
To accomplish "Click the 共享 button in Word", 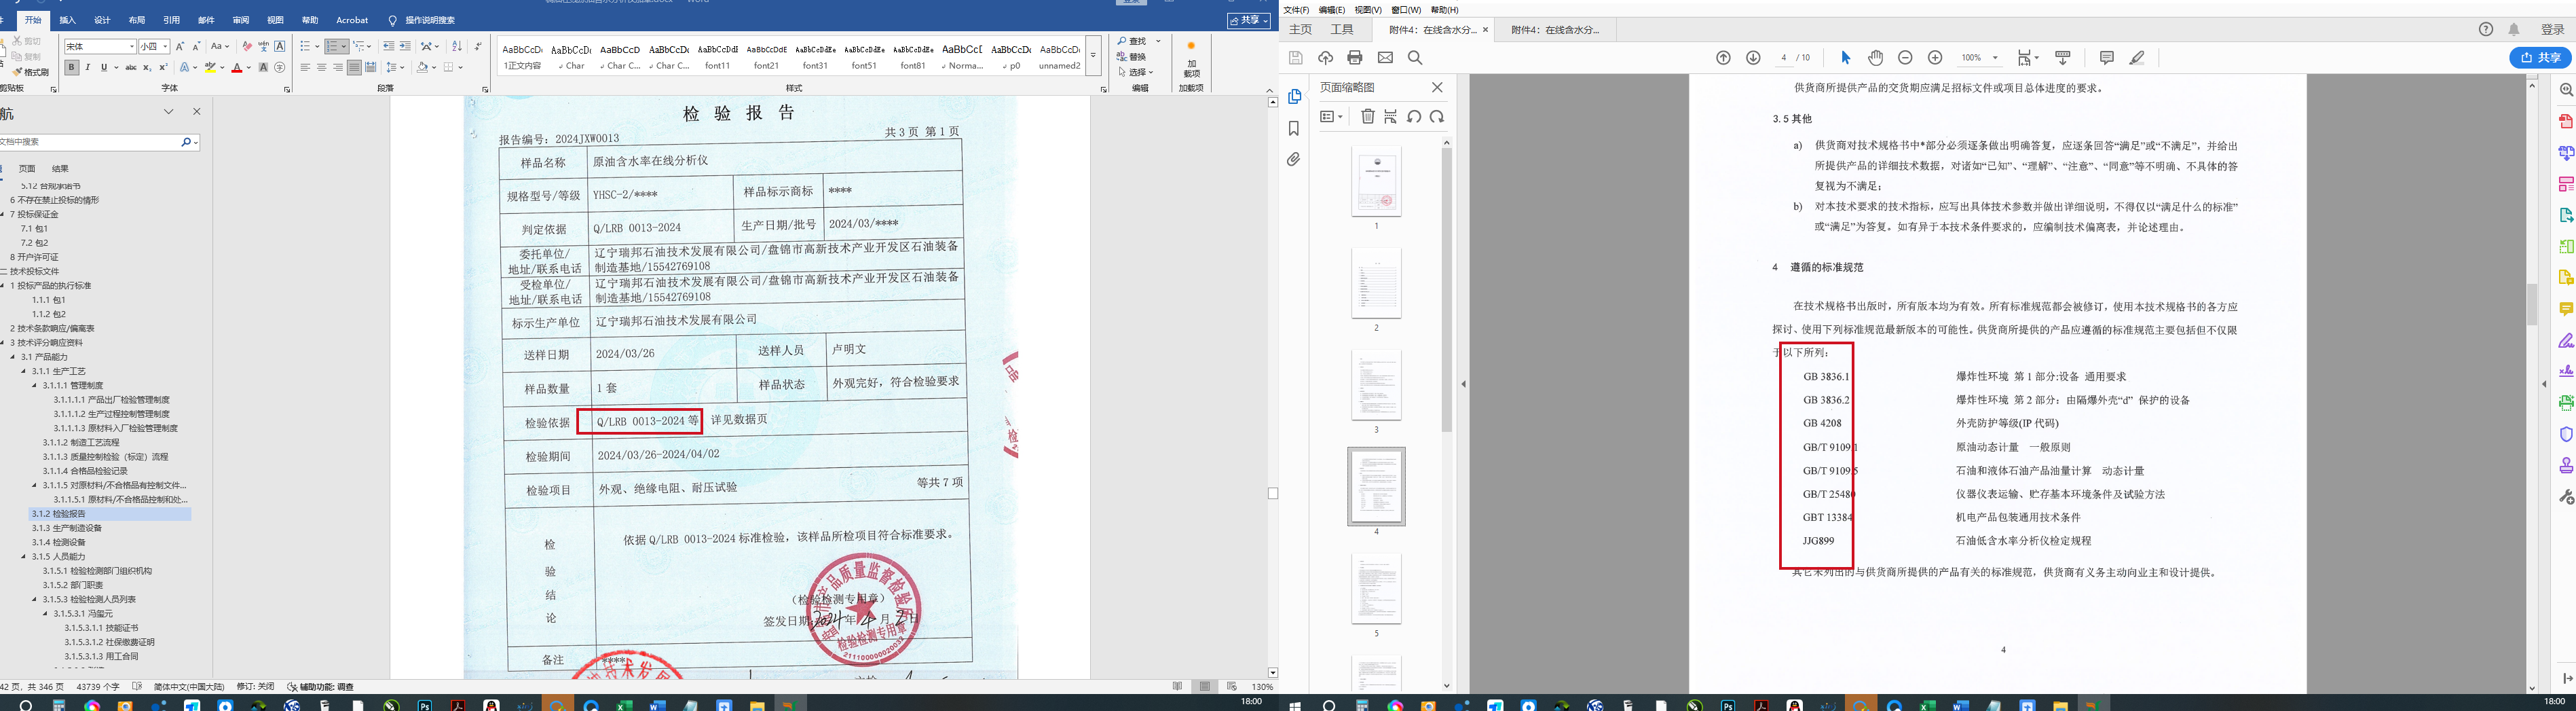I will coord(1249,20).
